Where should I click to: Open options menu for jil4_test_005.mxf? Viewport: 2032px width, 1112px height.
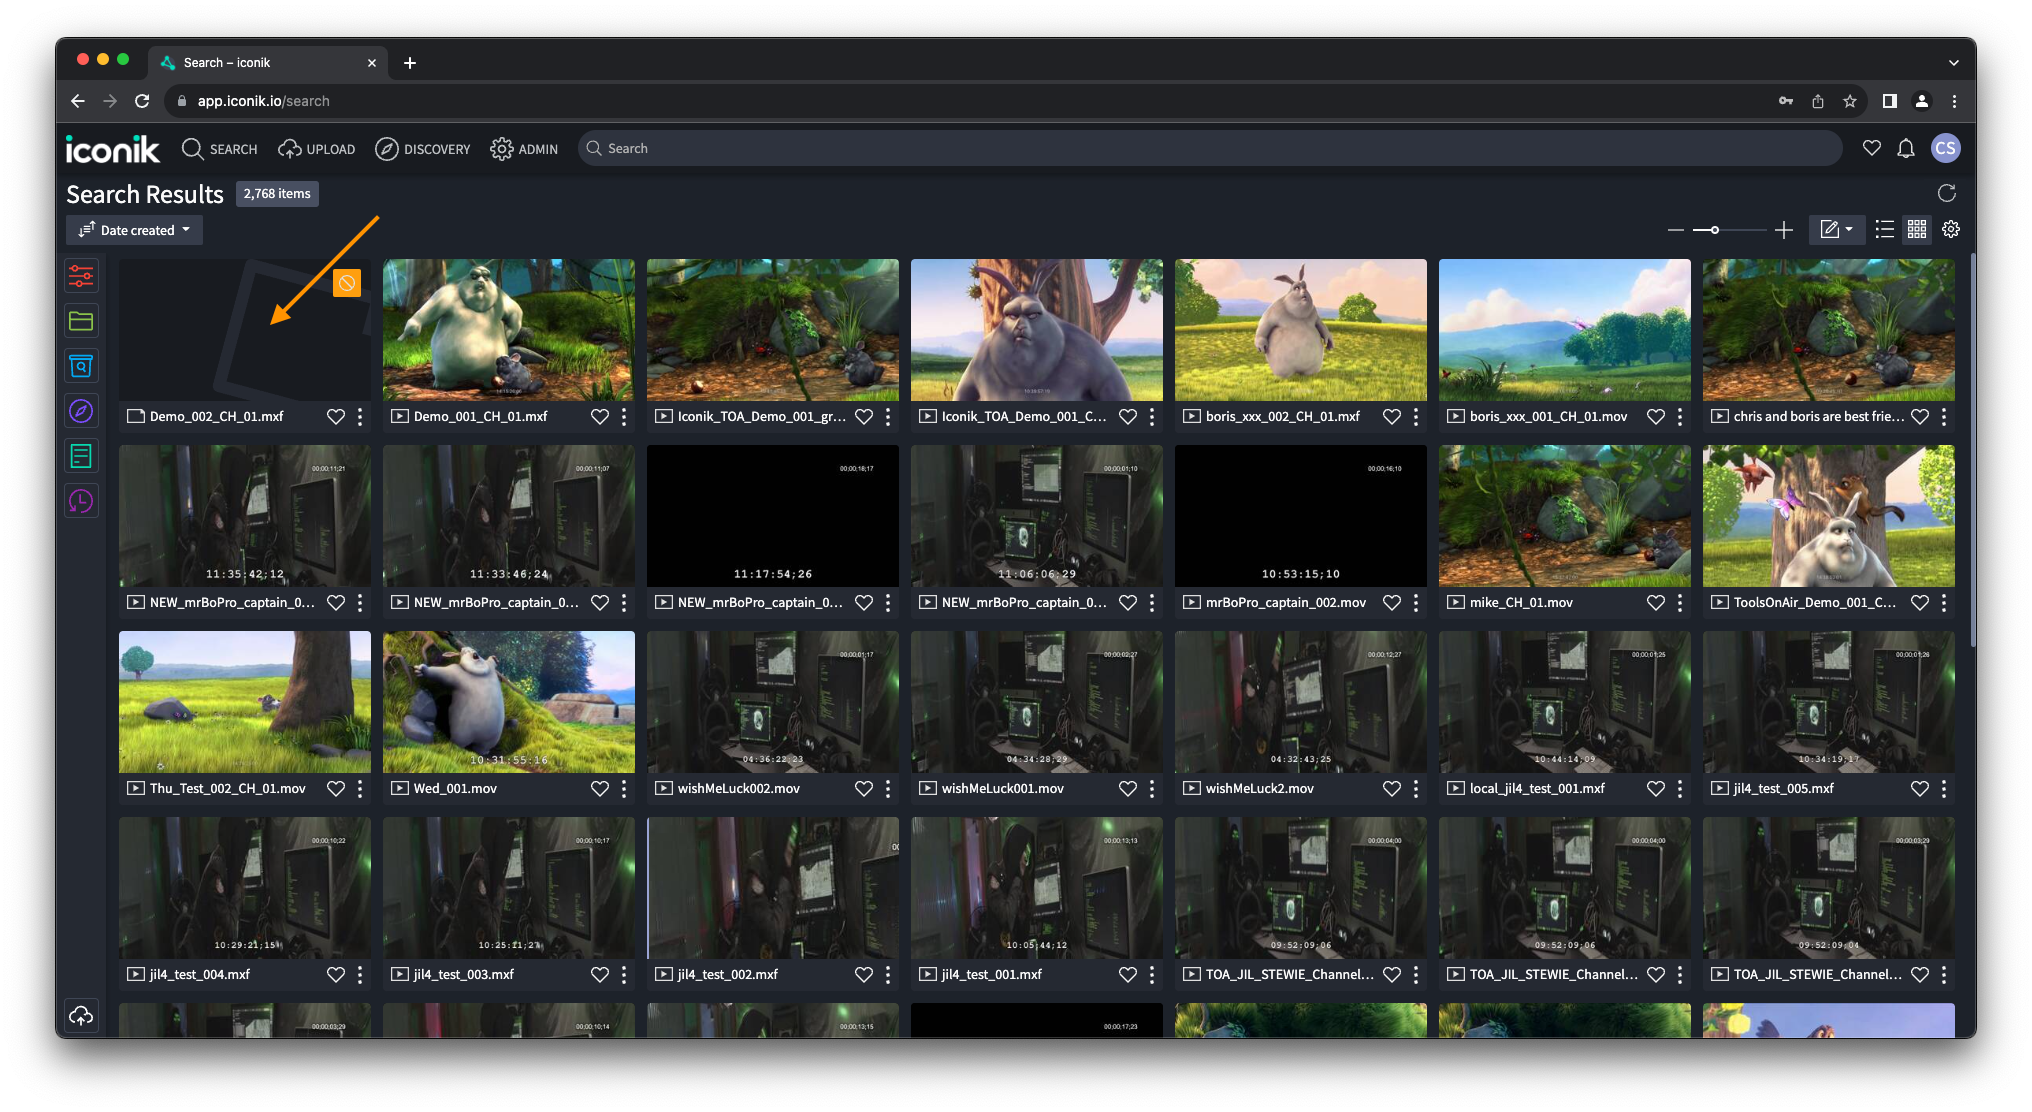click(1944, 789)
